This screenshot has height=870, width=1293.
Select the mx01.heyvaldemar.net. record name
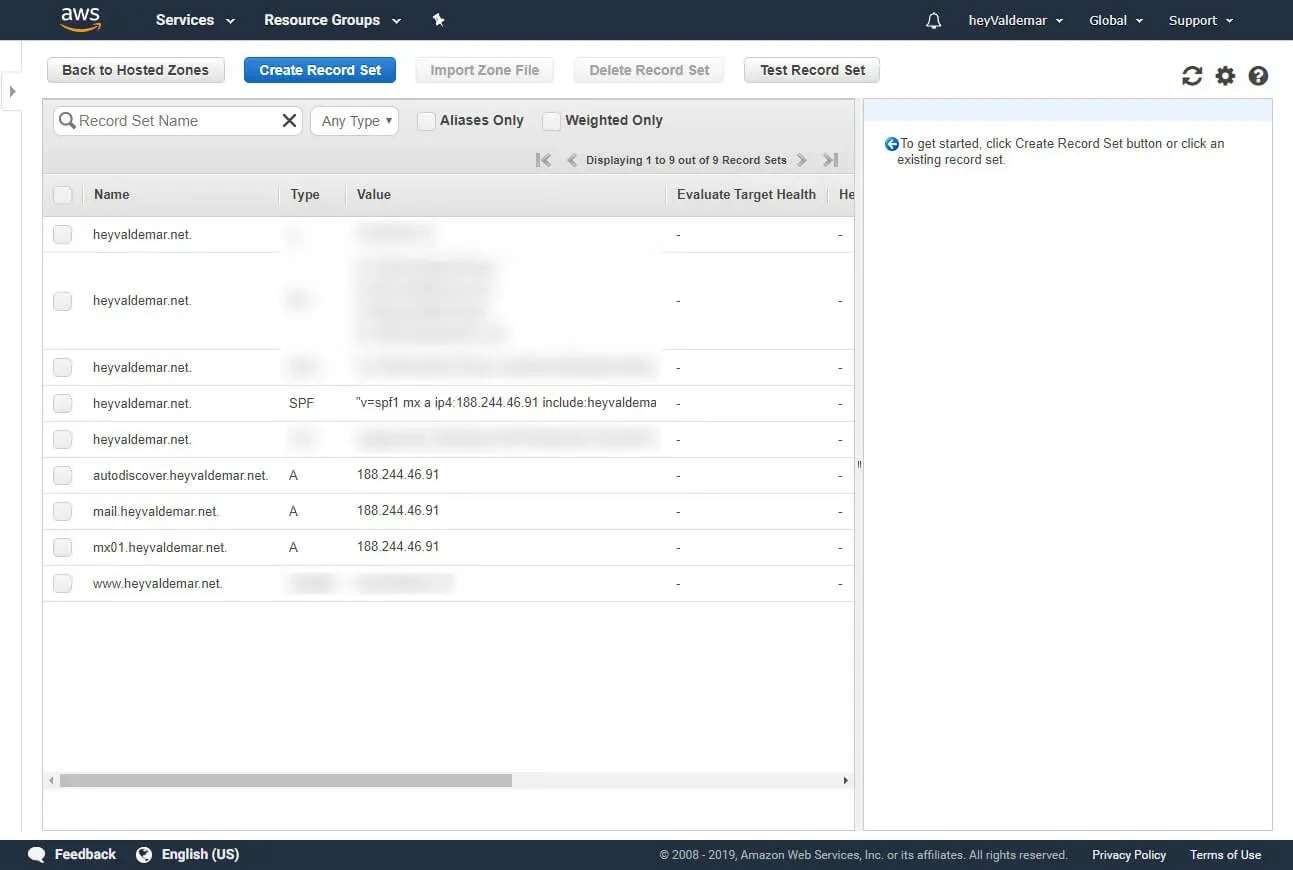pyautogui.click(x=160, y=548)
